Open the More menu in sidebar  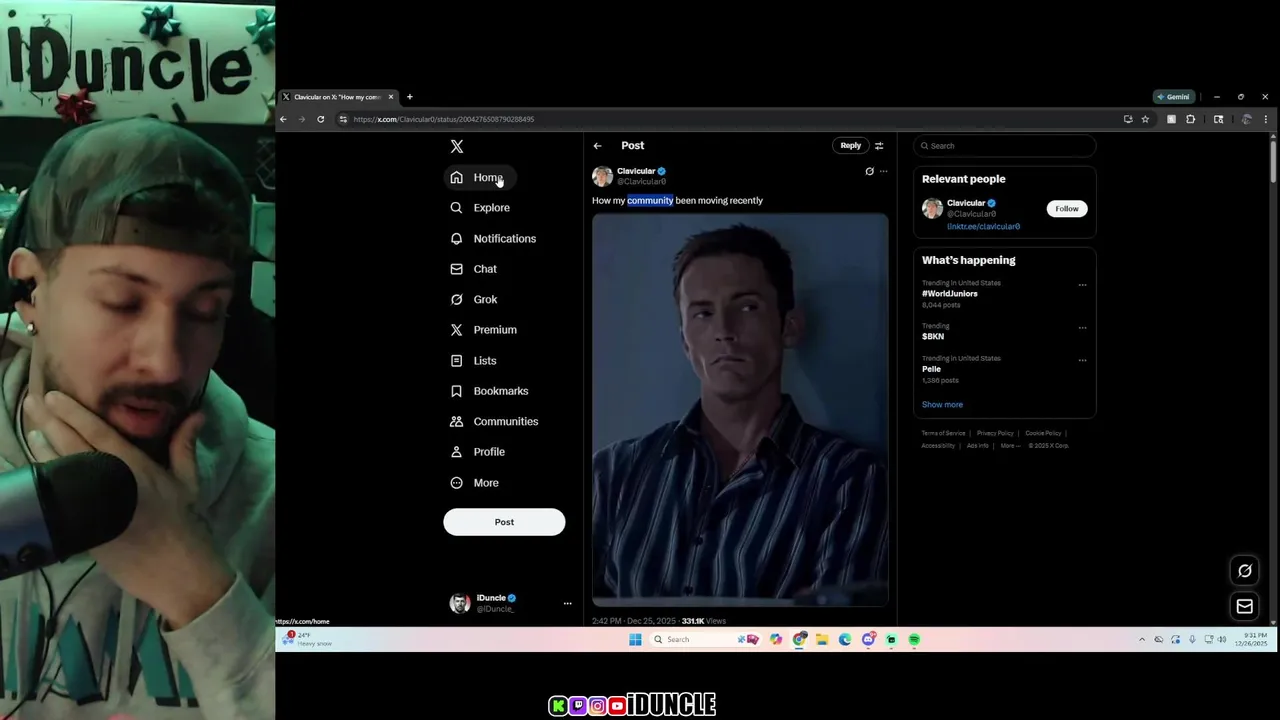pyautogui.click(x=474, y=483)
